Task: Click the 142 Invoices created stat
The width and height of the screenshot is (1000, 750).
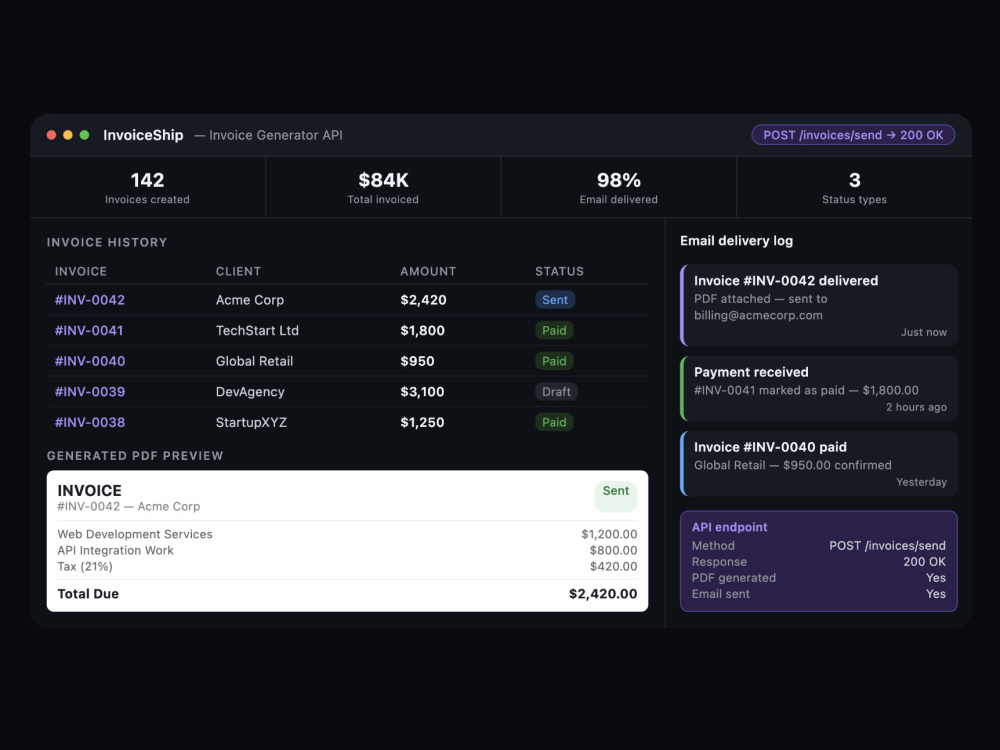Action: [147, 187]
